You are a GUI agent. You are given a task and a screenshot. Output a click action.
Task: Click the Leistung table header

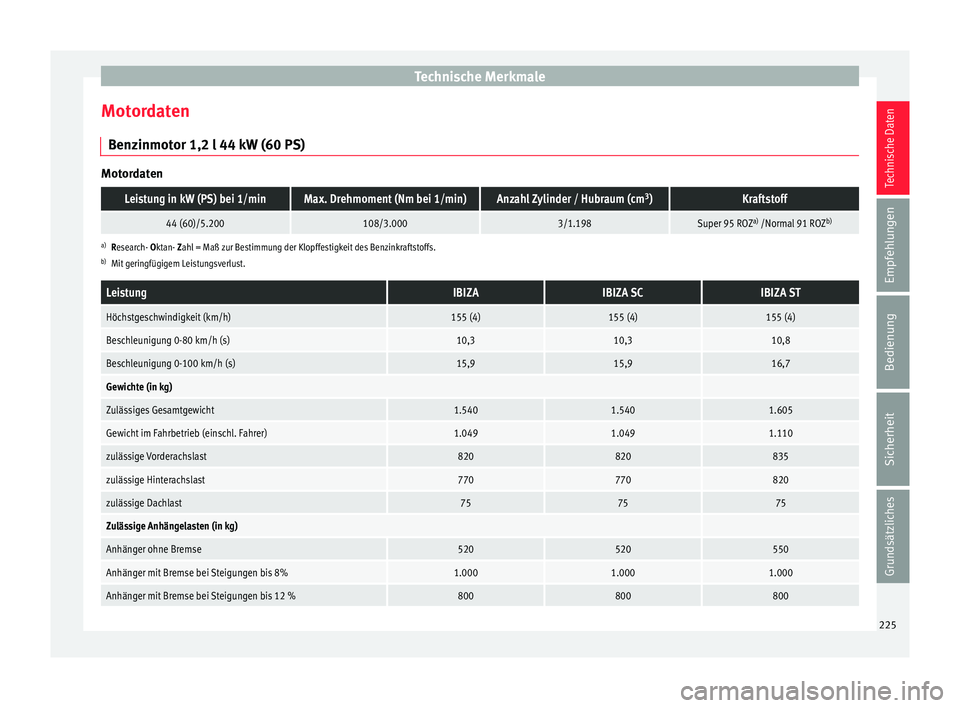point(244,293)
